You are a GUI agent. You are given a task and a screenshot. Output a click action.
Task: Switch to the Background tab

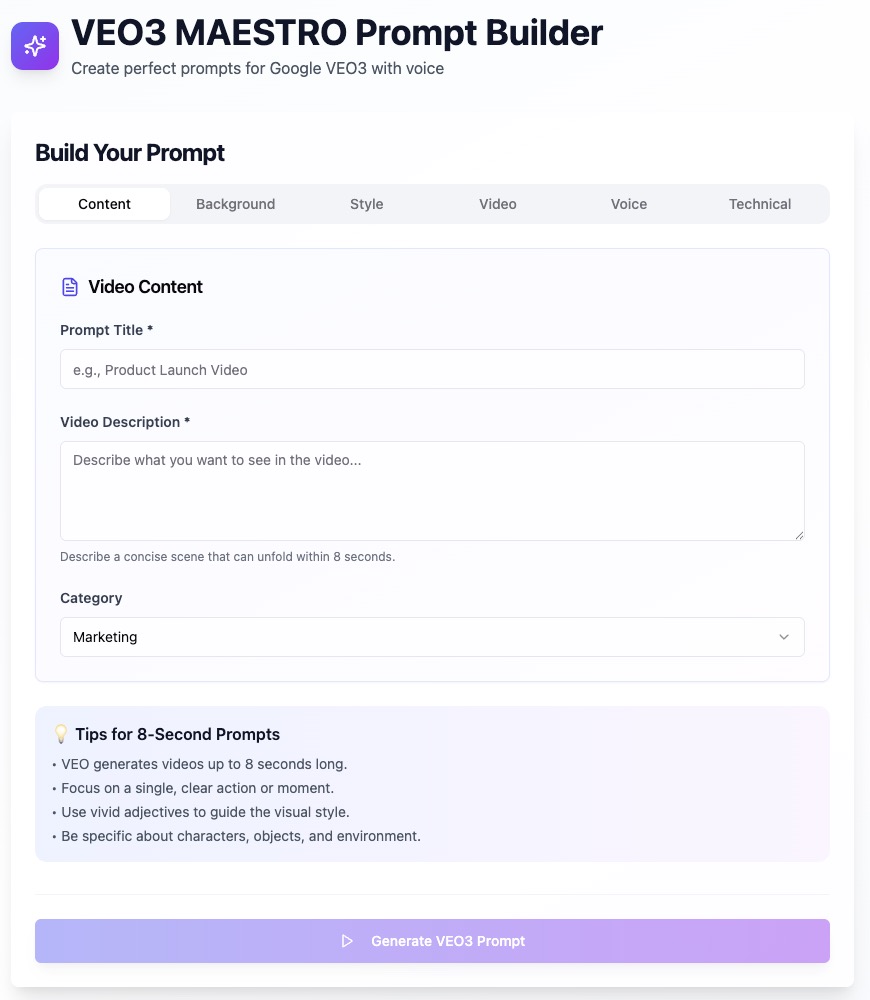coord(235,204)
